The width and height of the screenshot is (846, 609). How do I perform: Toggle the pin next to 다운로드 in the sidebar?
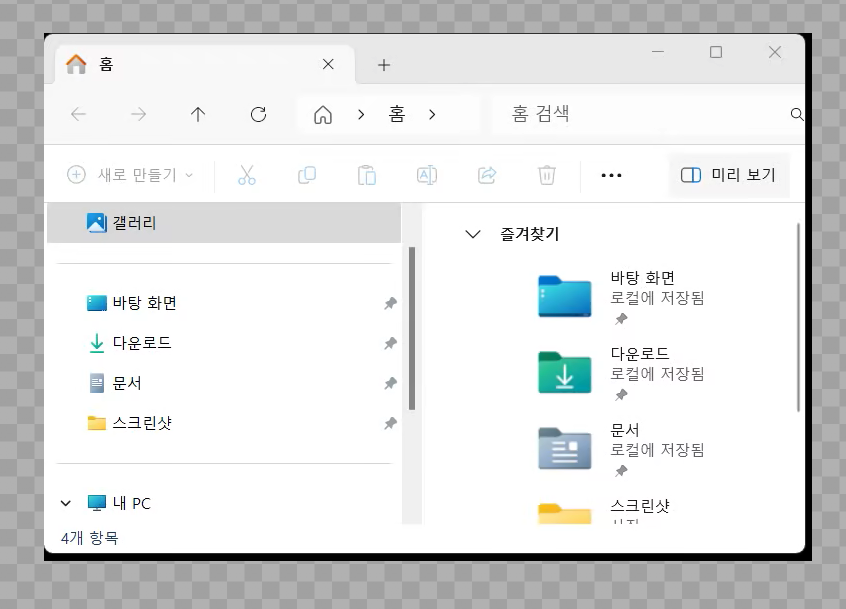point(390,343)
